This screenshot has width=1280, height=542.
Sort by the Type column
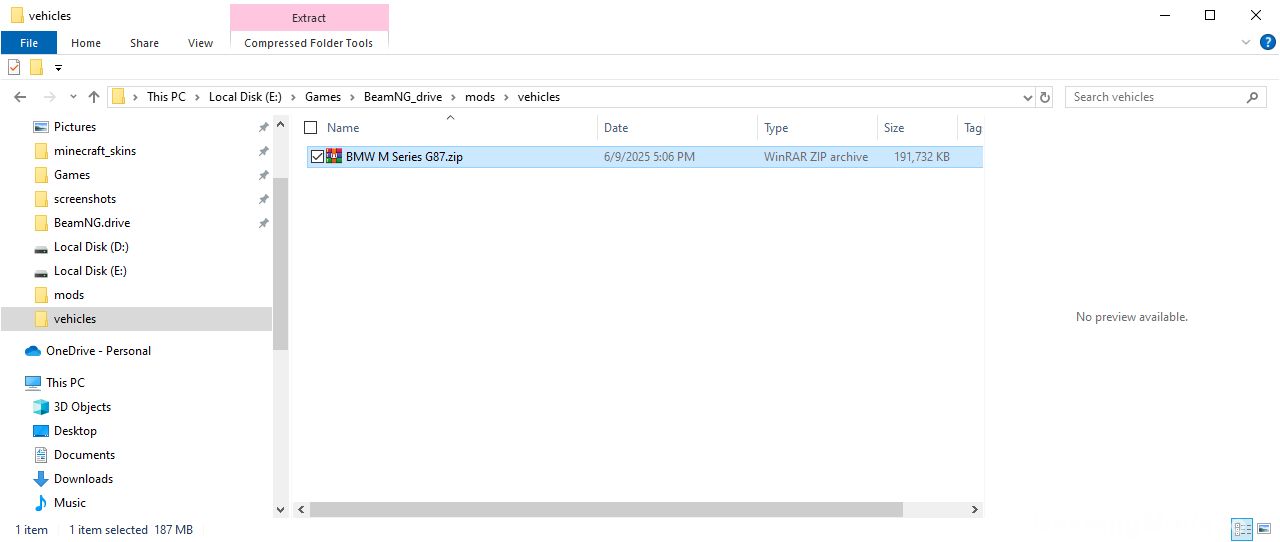click(776, 127)
